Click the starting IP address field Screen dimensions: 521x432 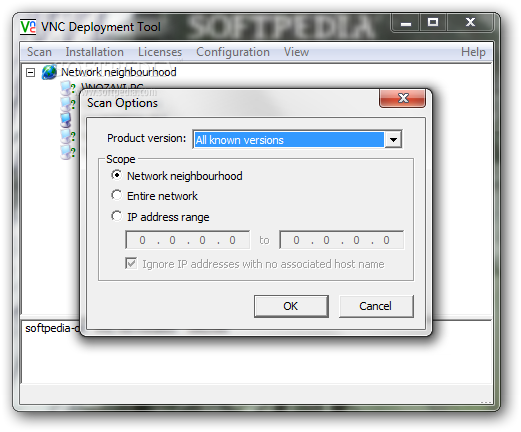188,240
